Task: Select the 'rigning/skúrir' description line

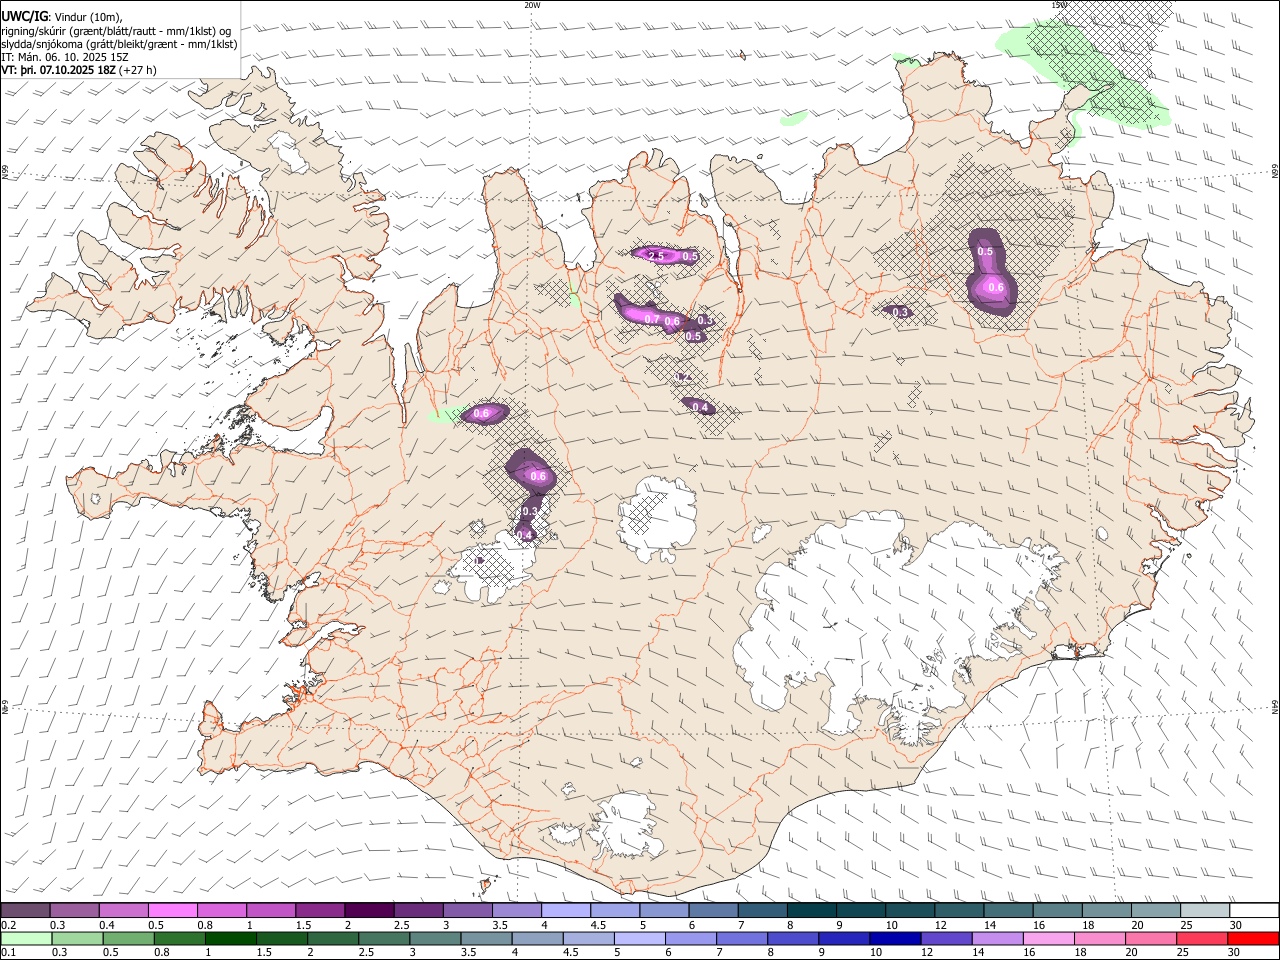Action: tap(116, 31)
